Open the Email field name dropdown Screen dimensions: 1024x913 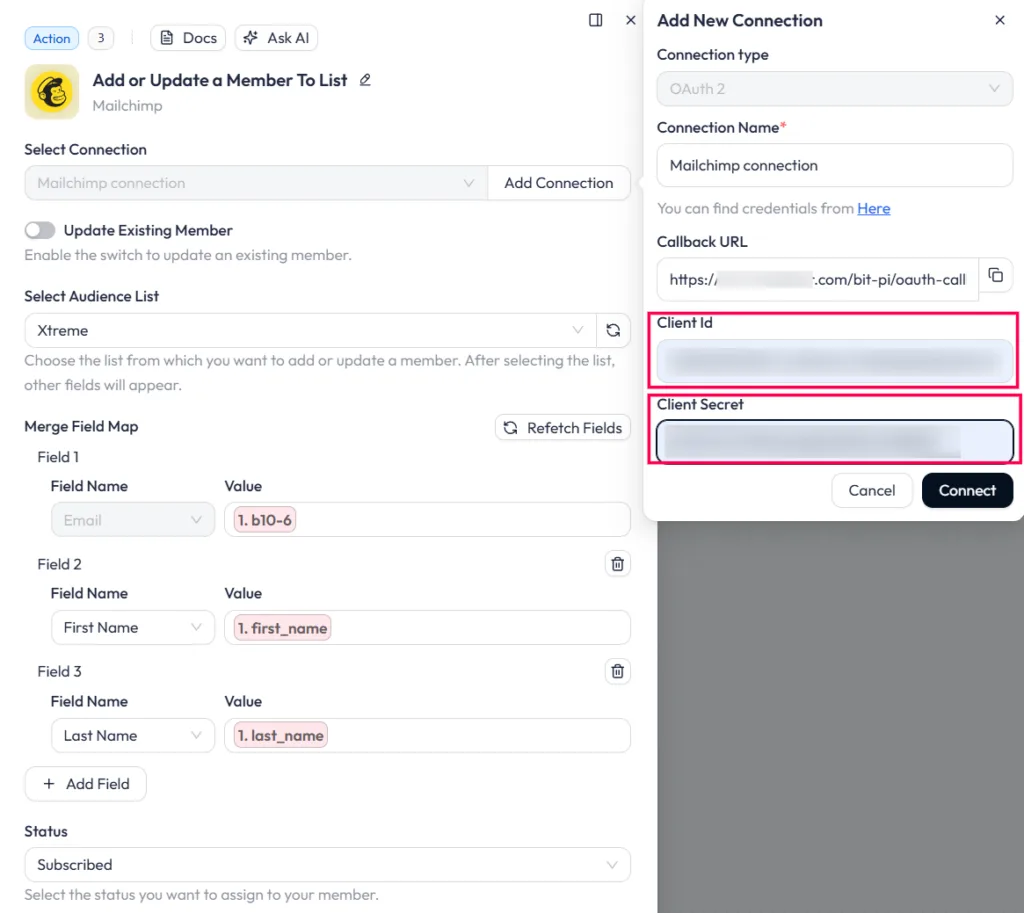click(133, 520)
